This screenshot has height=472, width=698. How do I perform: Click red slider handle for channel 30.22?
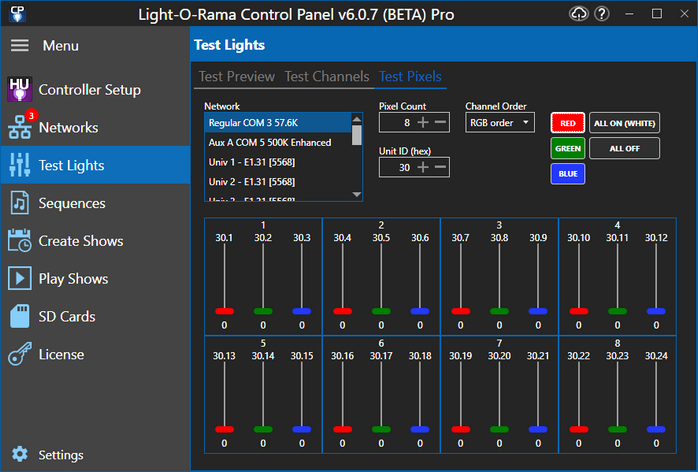pyautogui.click(x=579, y=429)
